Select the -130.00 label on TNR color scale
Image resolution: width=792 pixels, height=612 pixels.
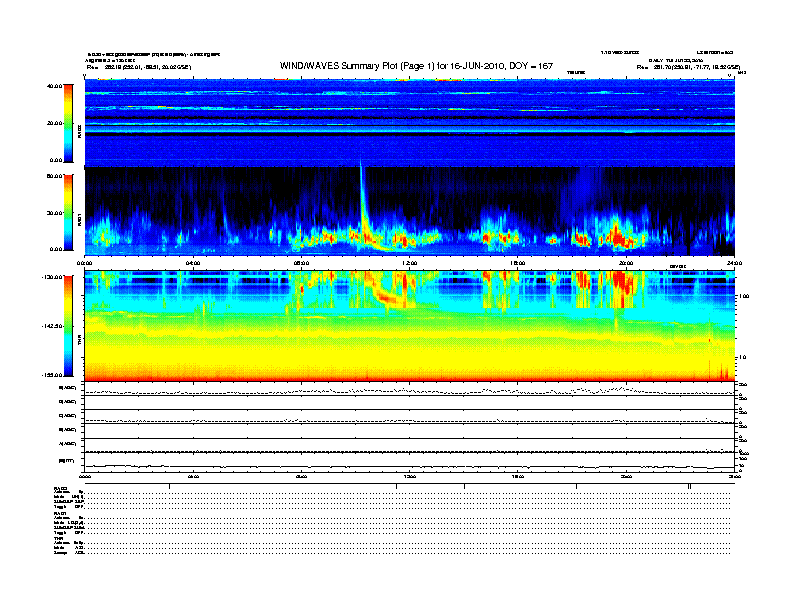[52, 277]
